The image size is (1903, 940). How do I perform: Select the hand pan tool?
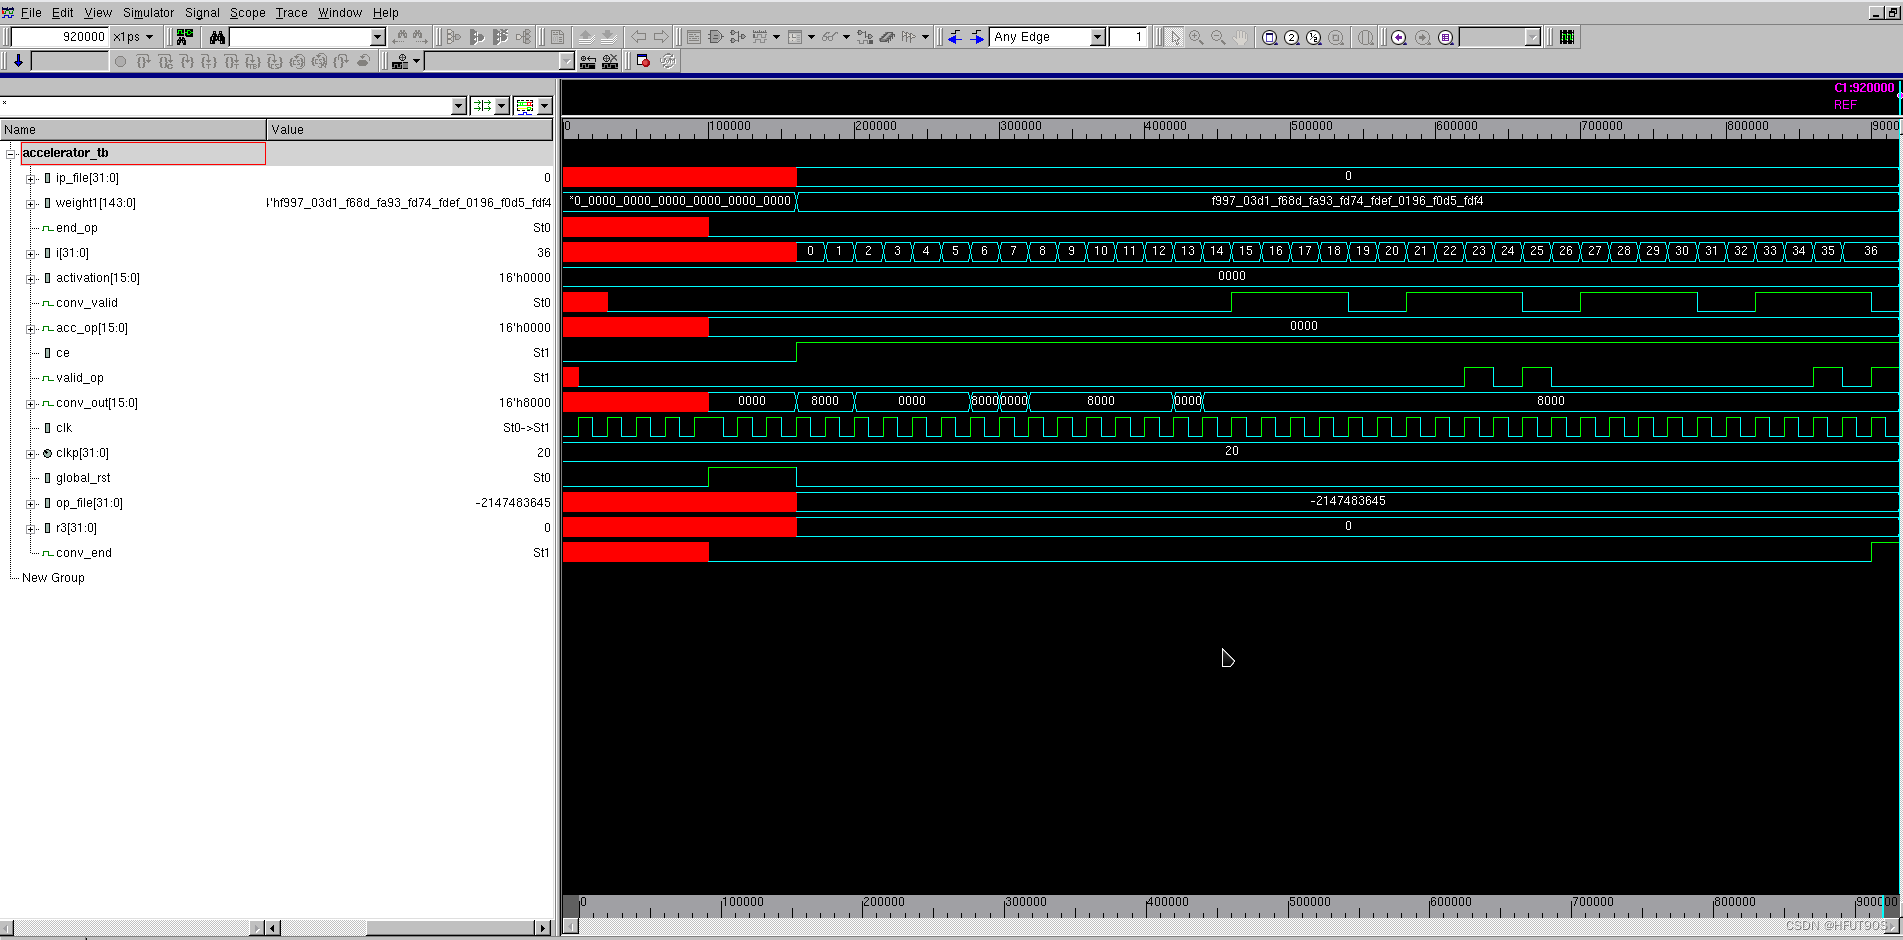coord(1240,37)
